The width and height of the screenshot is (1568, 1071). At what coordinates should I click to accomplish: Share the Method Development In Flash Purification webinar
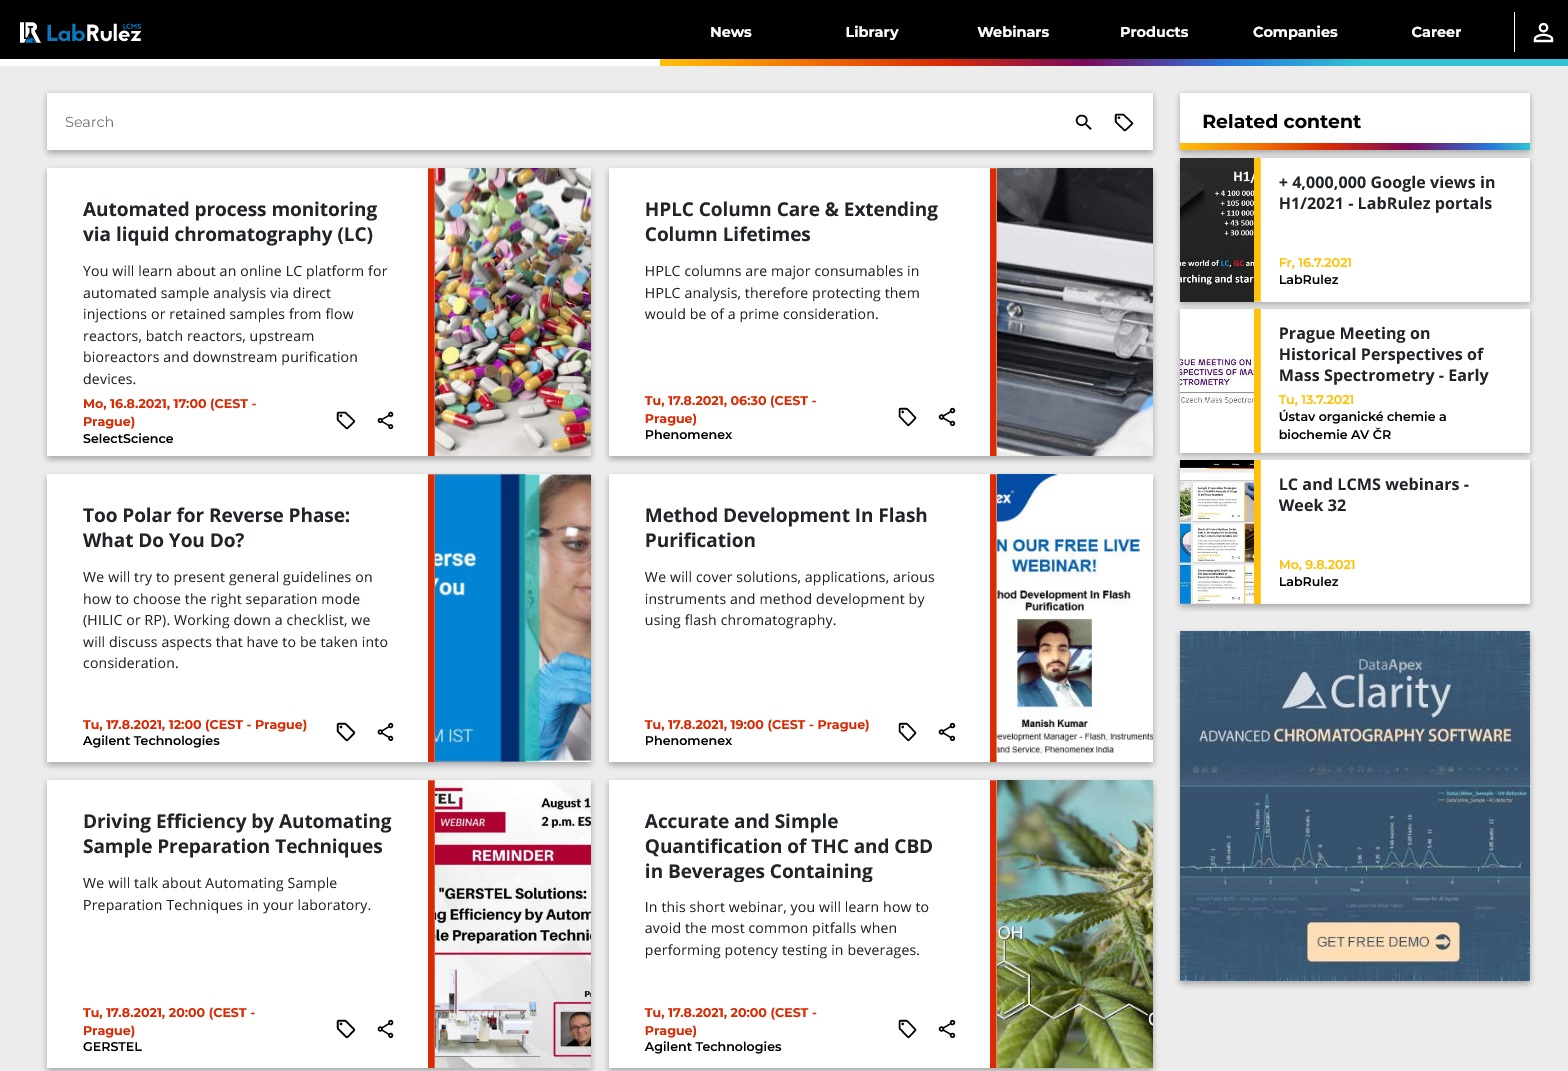947,732
